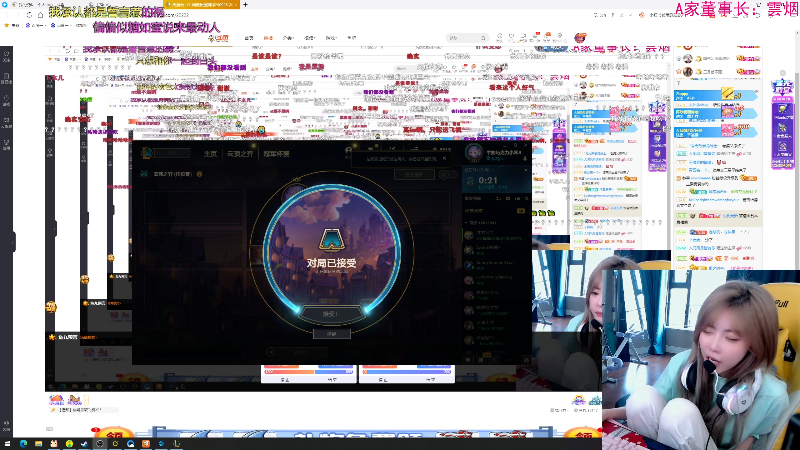Switch to the 云顶之弈 tab
800x450 pixels.
pos(240,154)
